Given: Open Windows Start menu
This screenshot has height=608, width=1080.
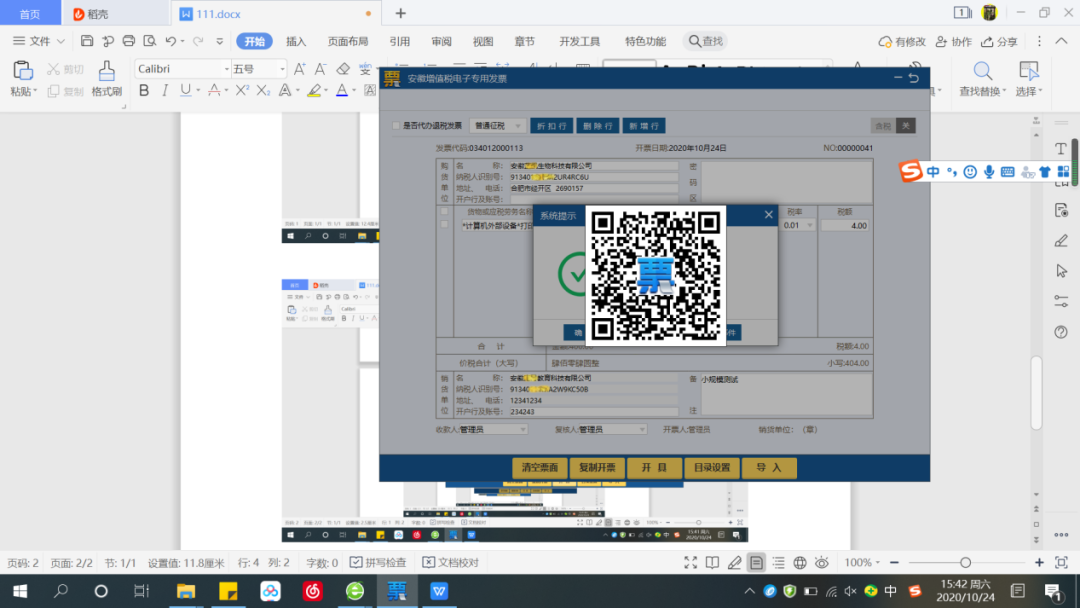Looking at the screenshot, I should [x=20, y=591].
